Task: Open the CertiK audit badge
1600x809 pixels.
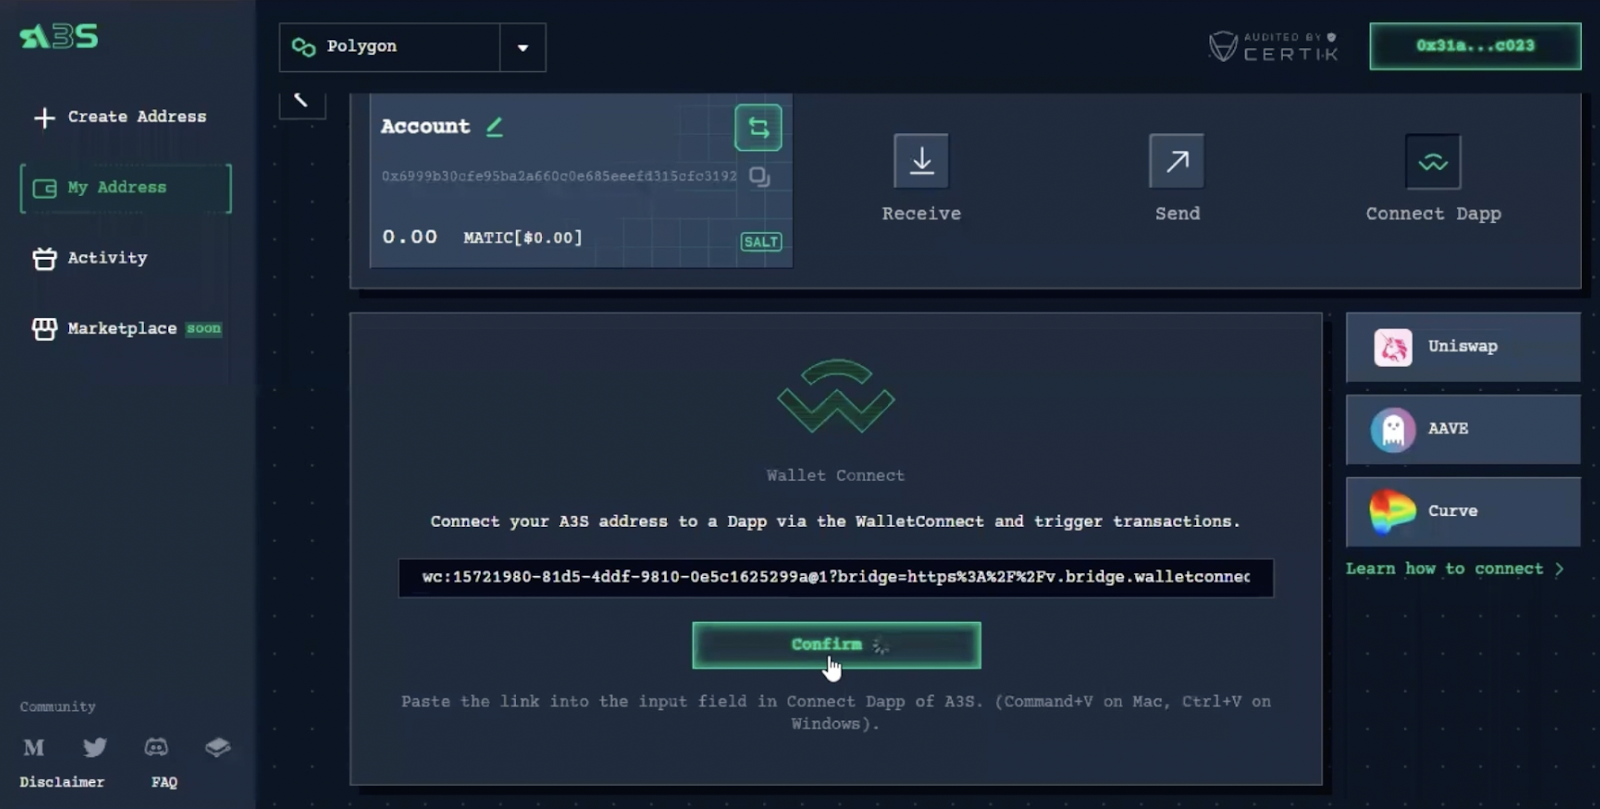Action: [1273, 46]
